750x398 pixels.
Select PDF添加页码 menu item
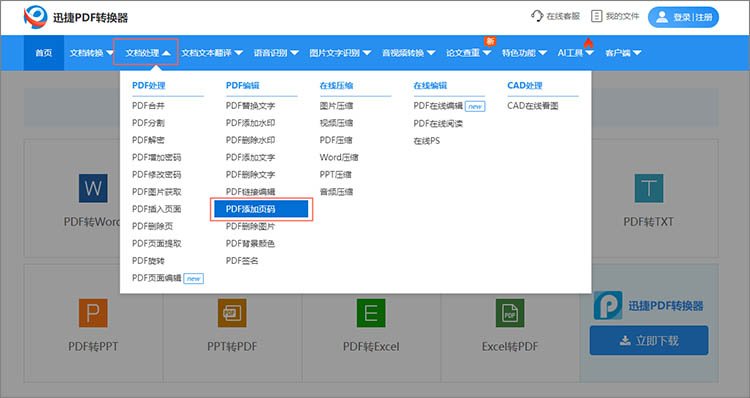click(x=261, y=209)
